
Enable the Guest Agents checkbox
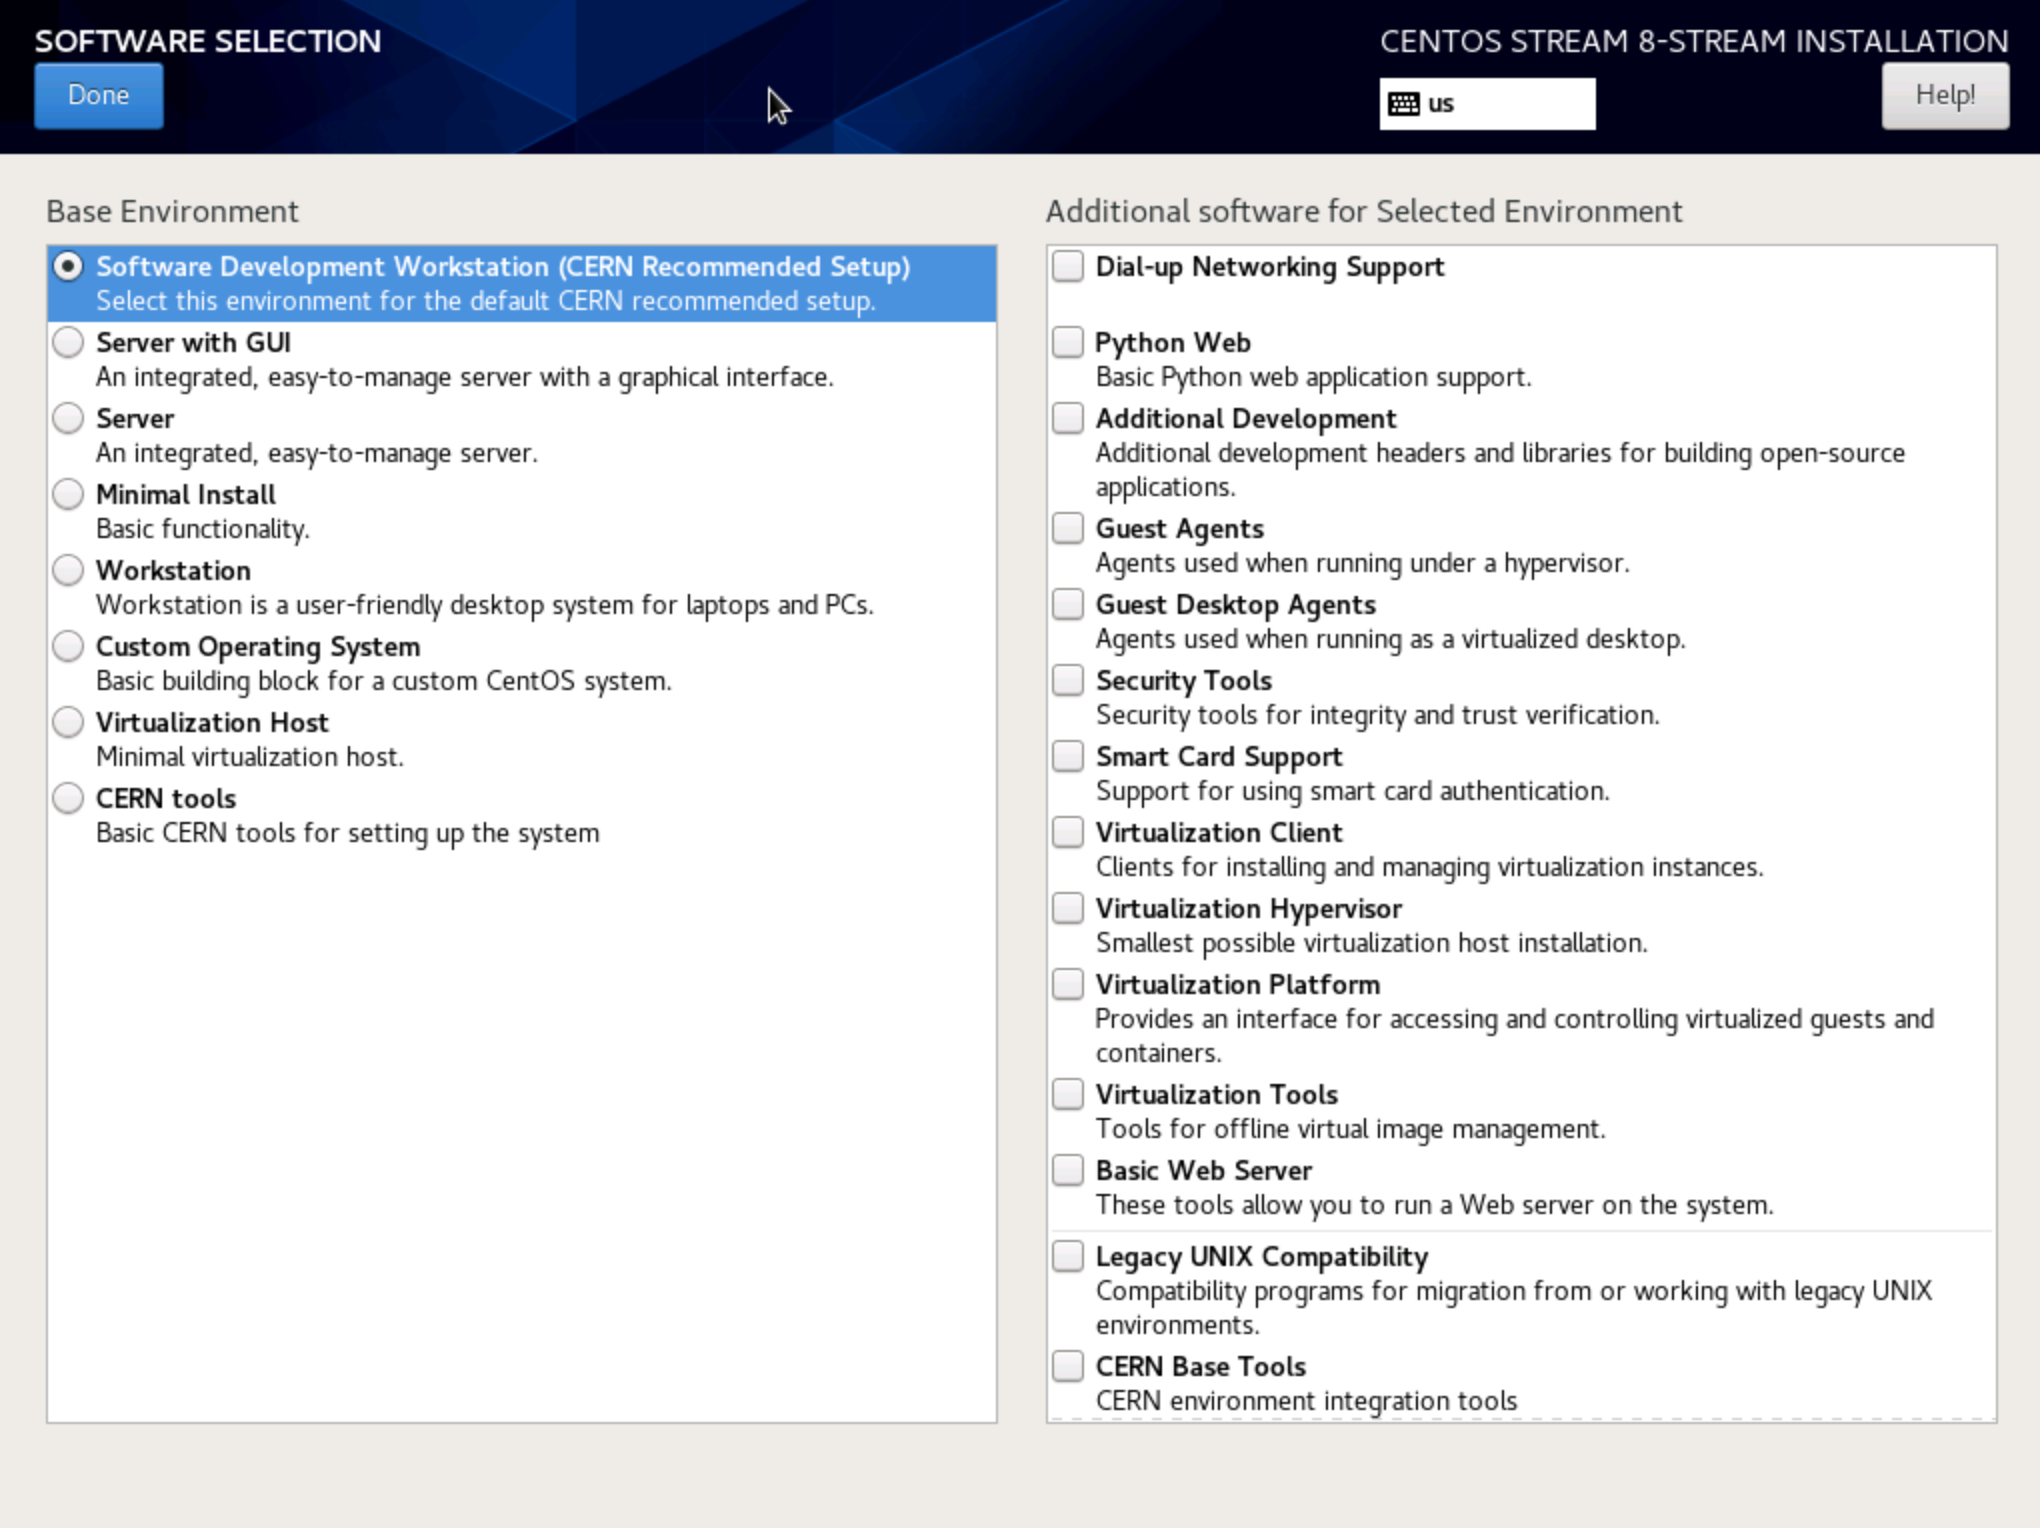1068,529
